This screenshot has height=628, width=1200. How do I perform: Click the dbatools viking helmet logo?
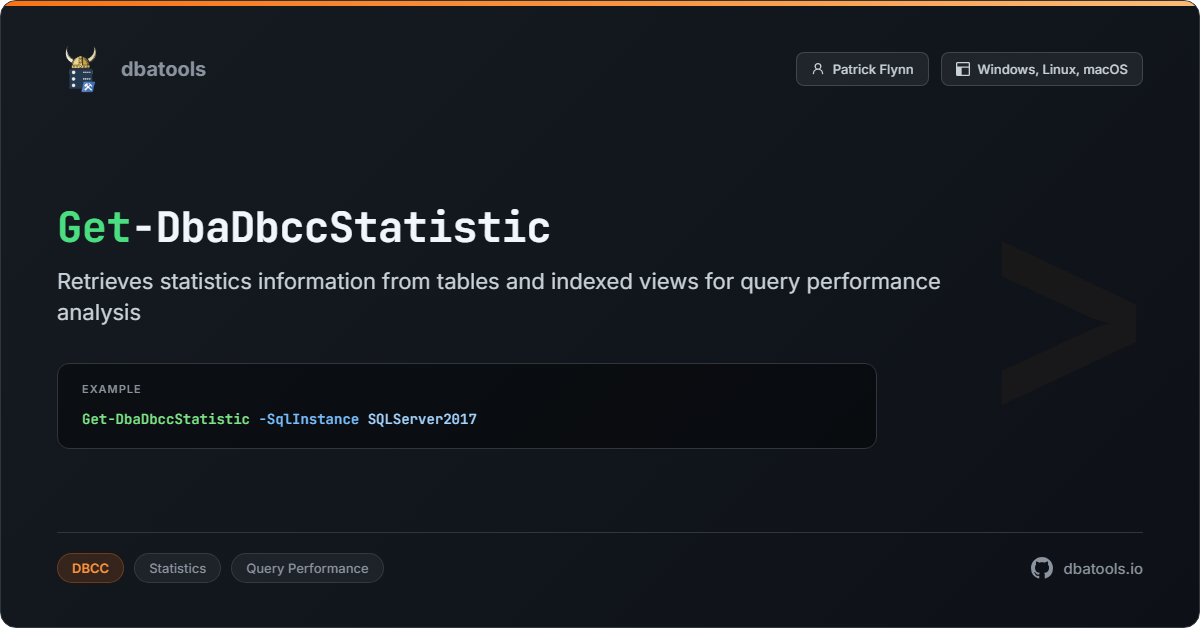point(81,69)
